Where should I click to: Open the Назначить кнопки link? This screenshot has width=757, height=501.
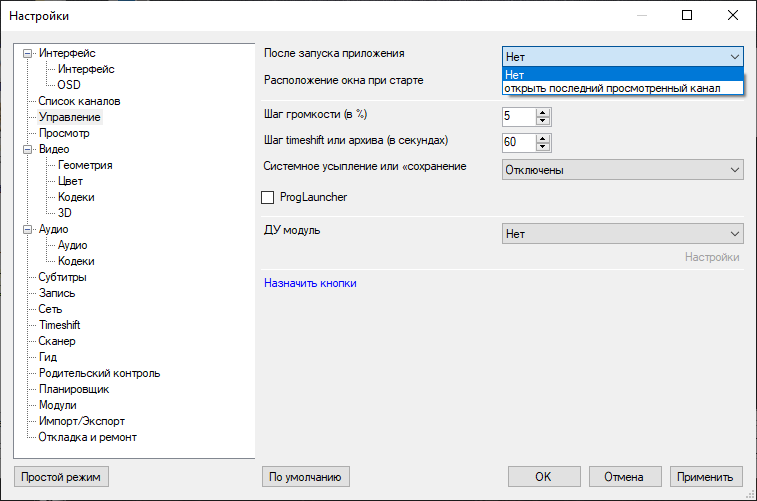click(x=310, y=283)
